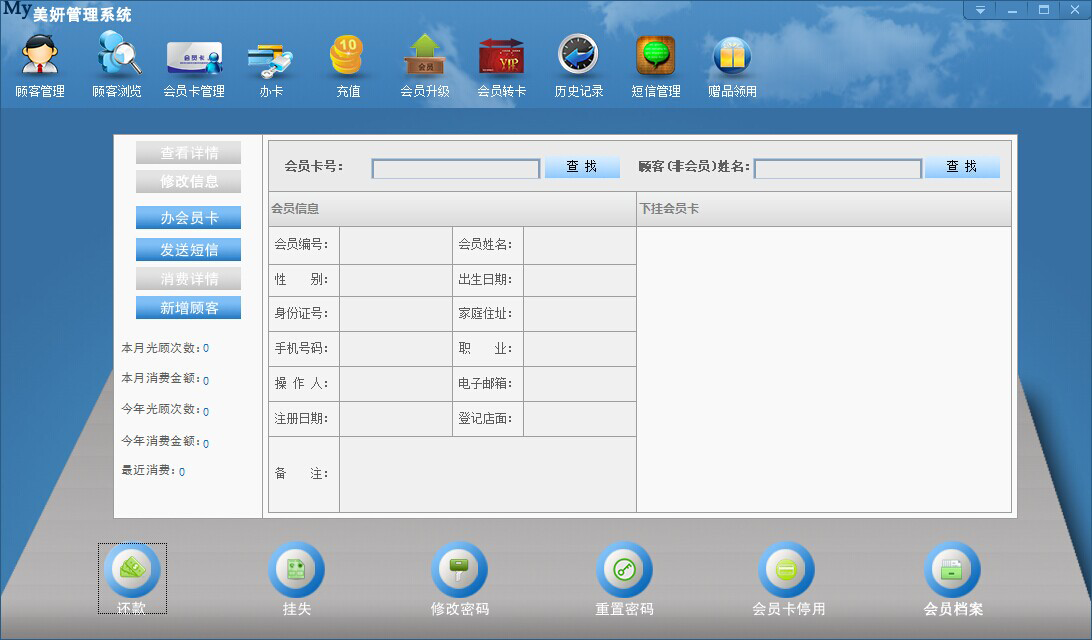1092x640 pixels.
Task: Click 本月消费金额 statistic text
Action: point(165,378)
